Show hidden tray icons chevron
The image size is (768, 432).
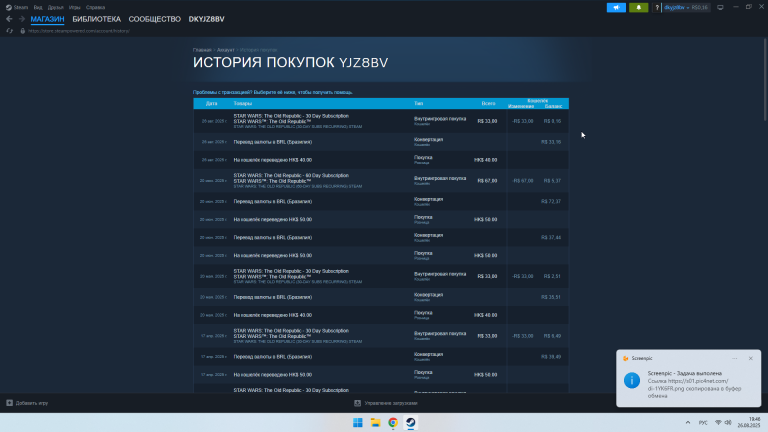coord(688,423)
